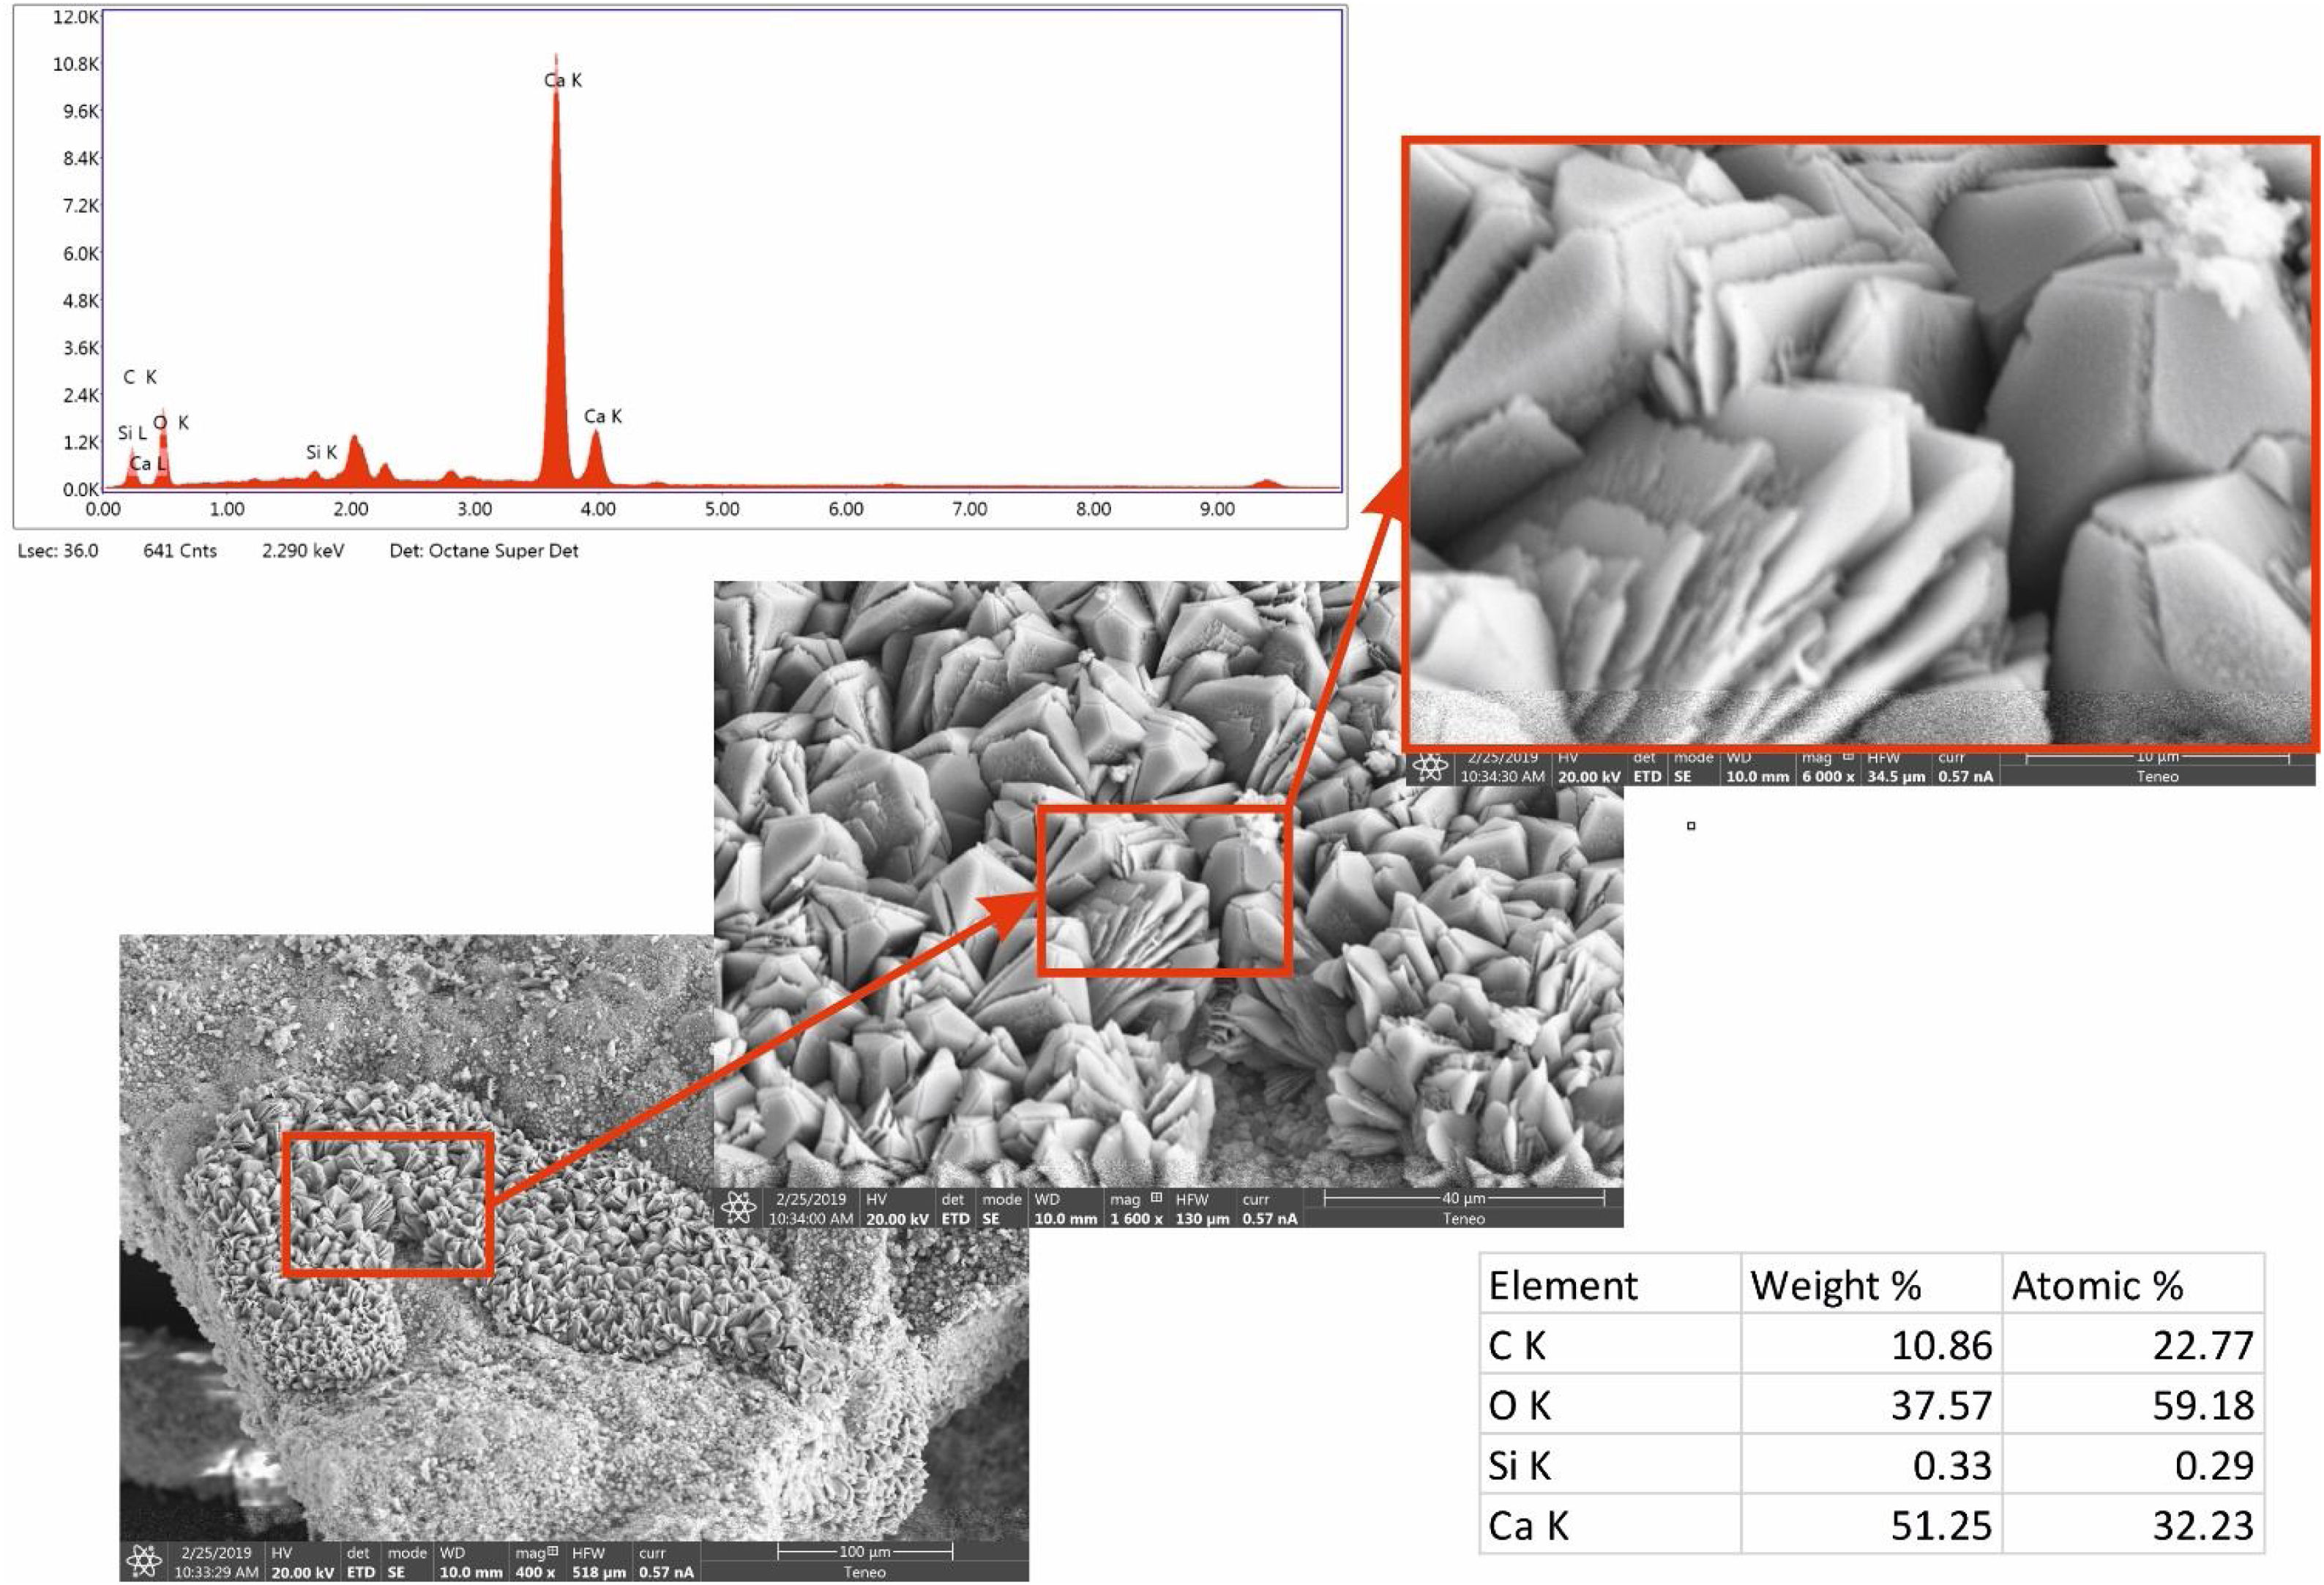2324x1585 pixels.
Task: Click the Si K peak label
Action: pos(321,453)
